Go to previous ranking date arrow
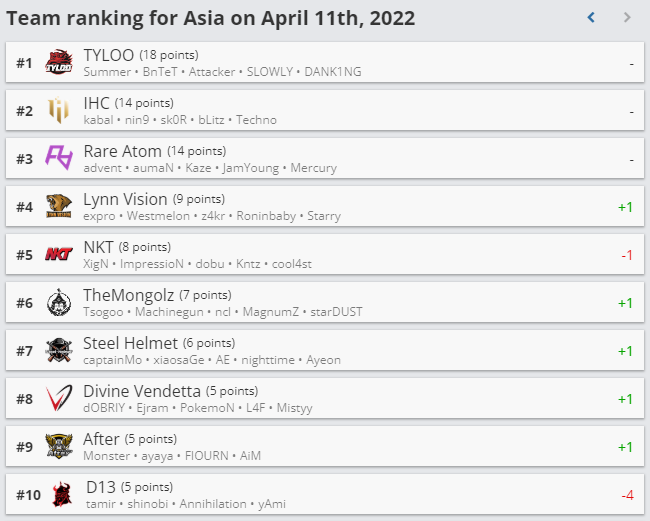The image size is (650, 521). pos(592,17)
